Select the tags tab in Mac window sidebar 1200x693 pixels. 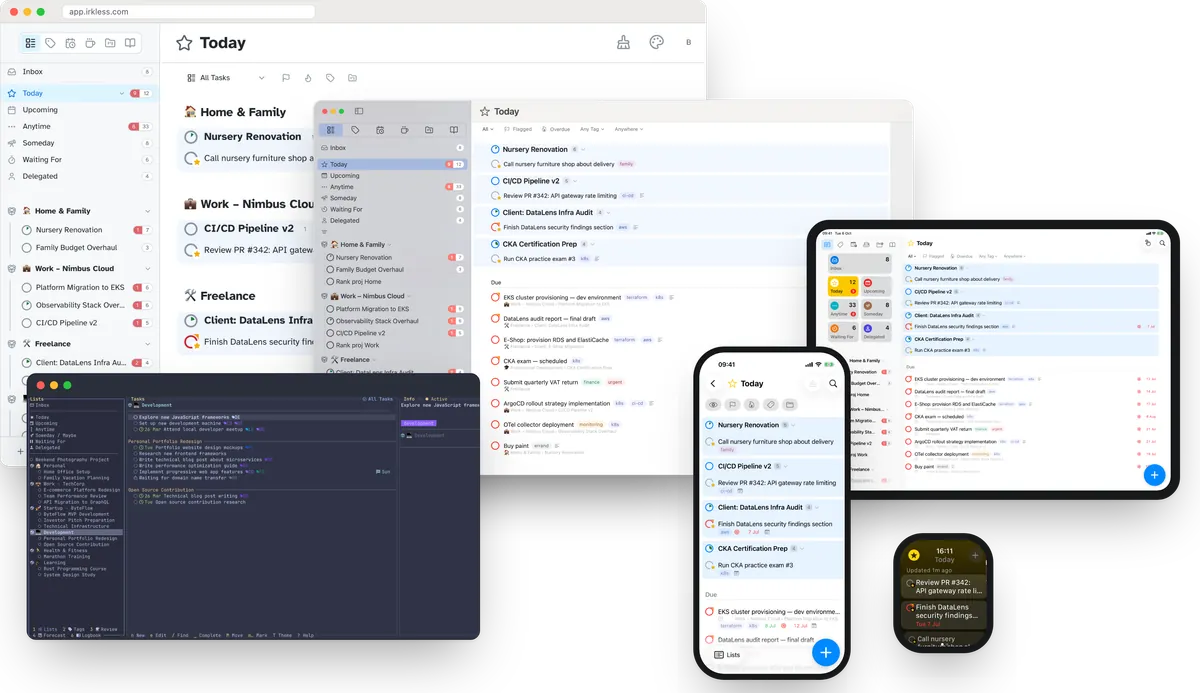click(x=355, y=130)
